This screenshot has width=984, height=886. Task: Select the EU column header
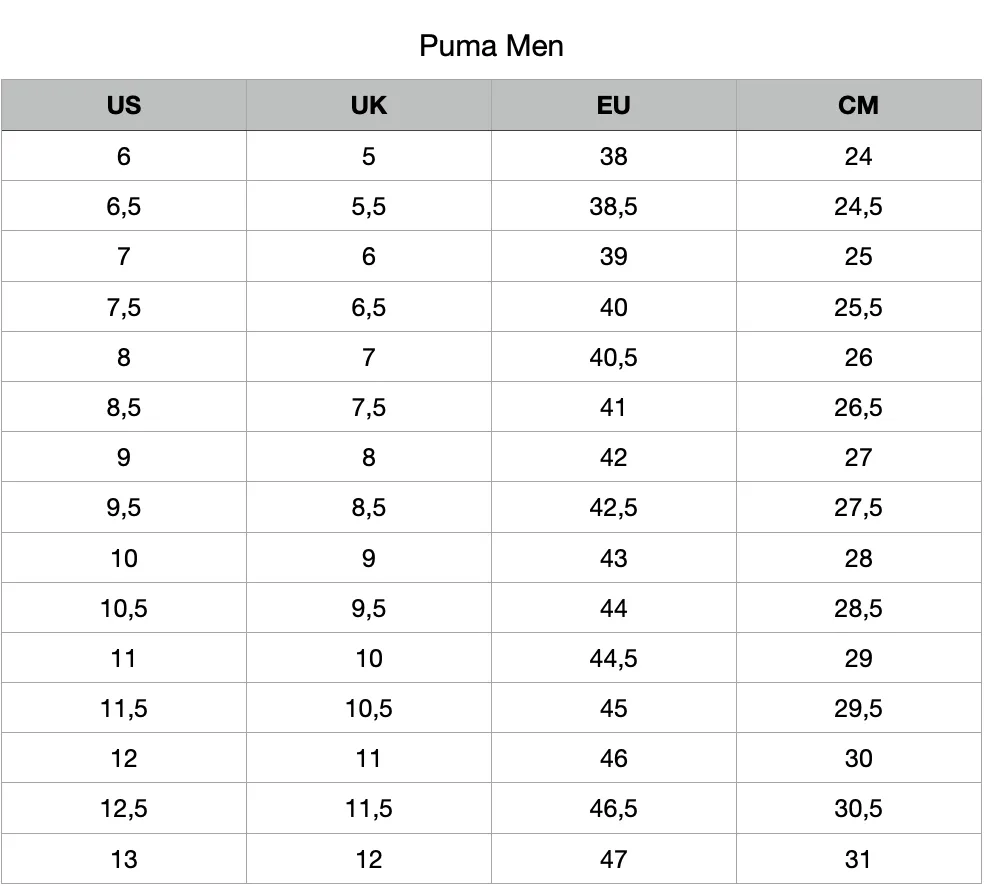(x=614, y=105)
